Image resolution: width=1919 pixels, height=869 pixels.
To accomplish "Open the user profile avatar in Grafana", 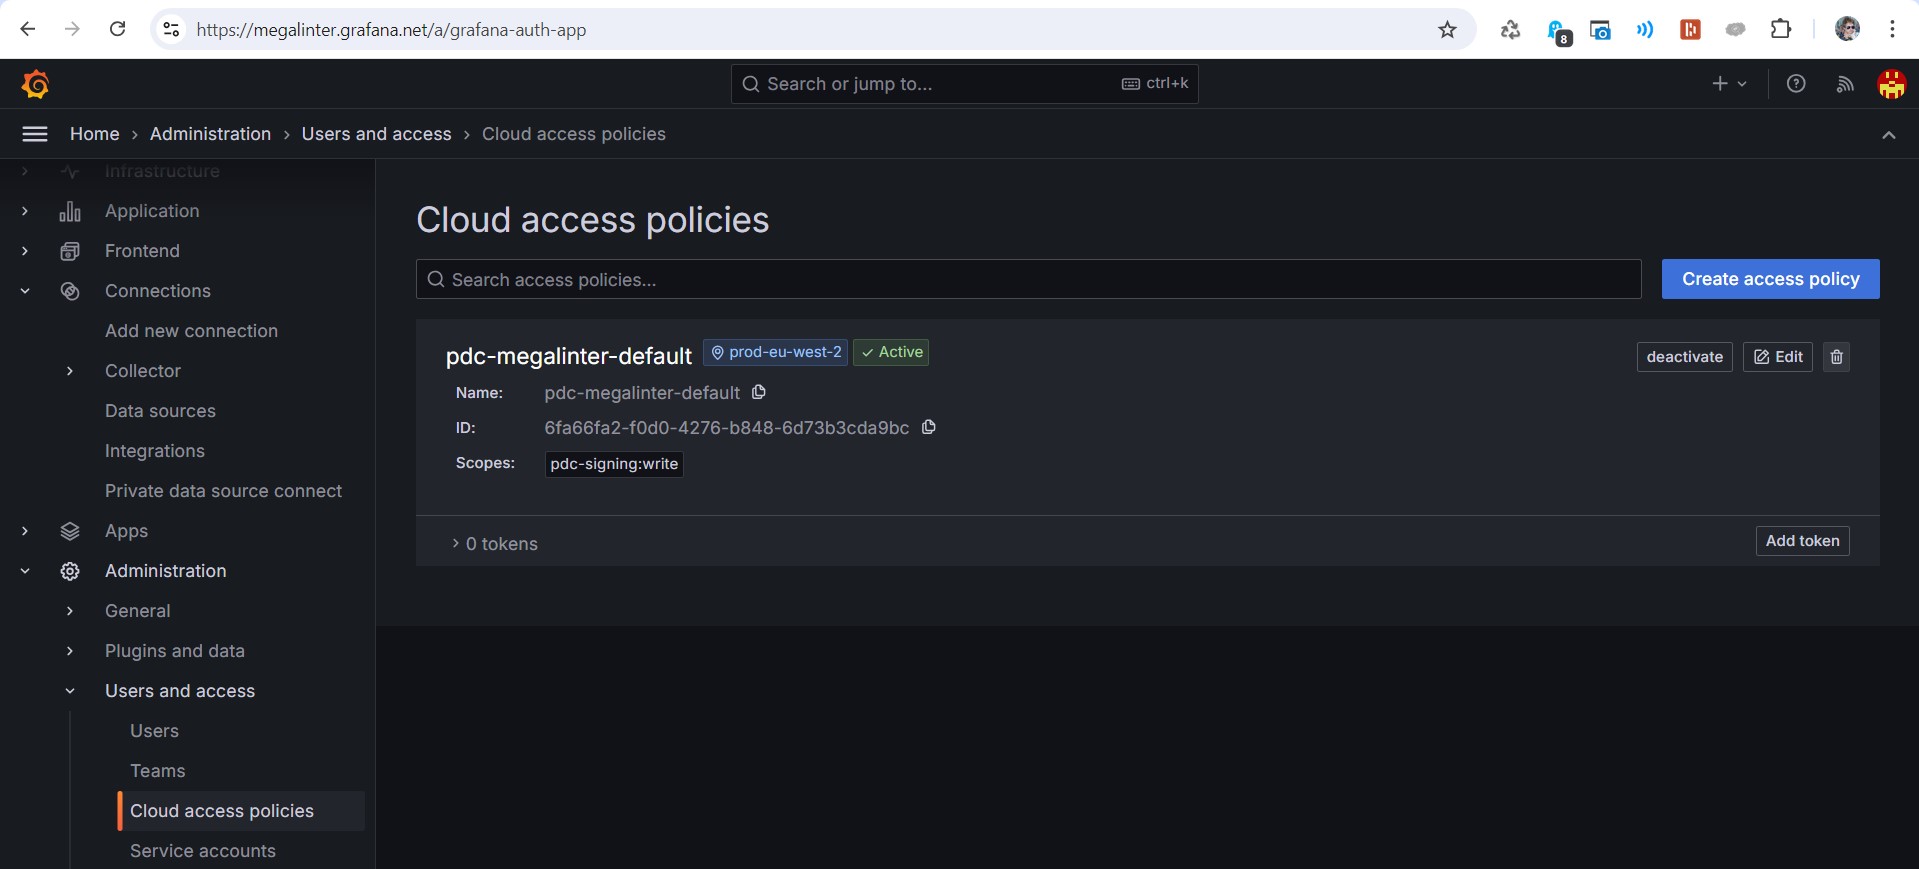I will point(1891,84).
